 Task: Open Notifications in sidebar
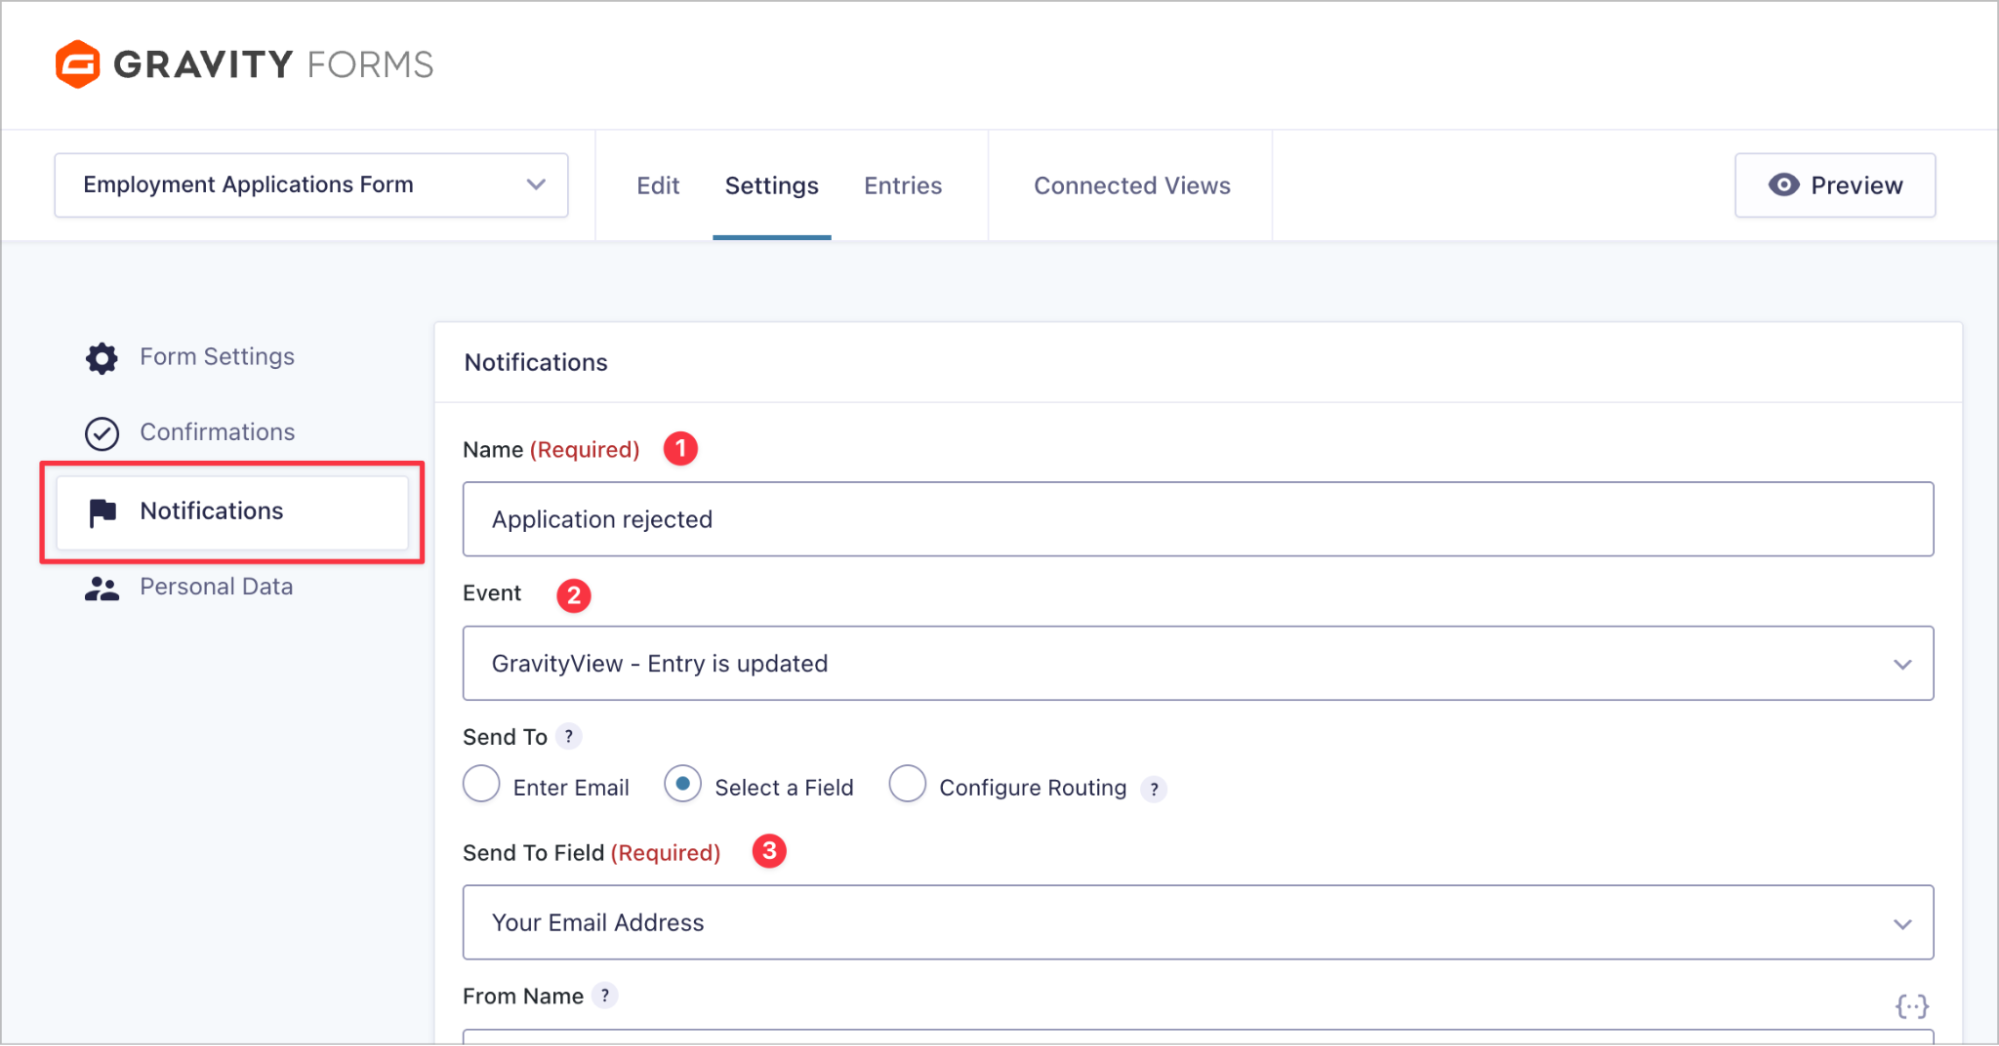(x=232, y=512)
